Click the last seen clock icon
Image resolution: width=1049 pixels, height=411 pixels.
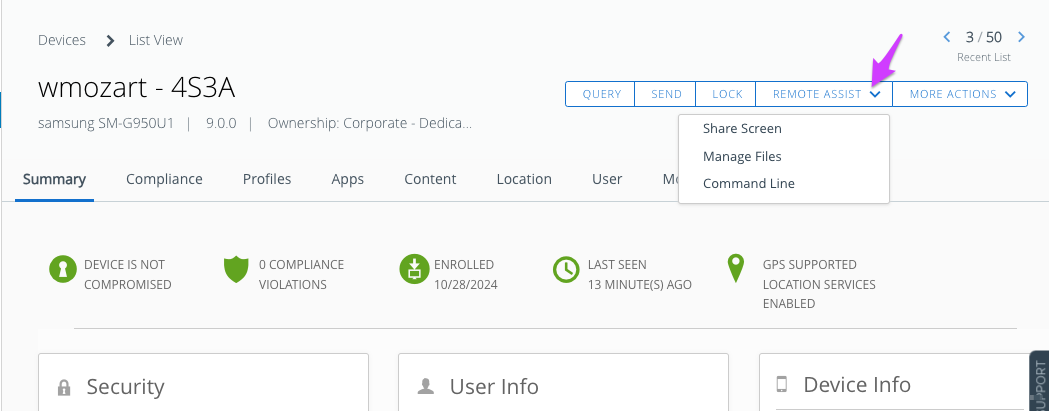click(566, 270)
